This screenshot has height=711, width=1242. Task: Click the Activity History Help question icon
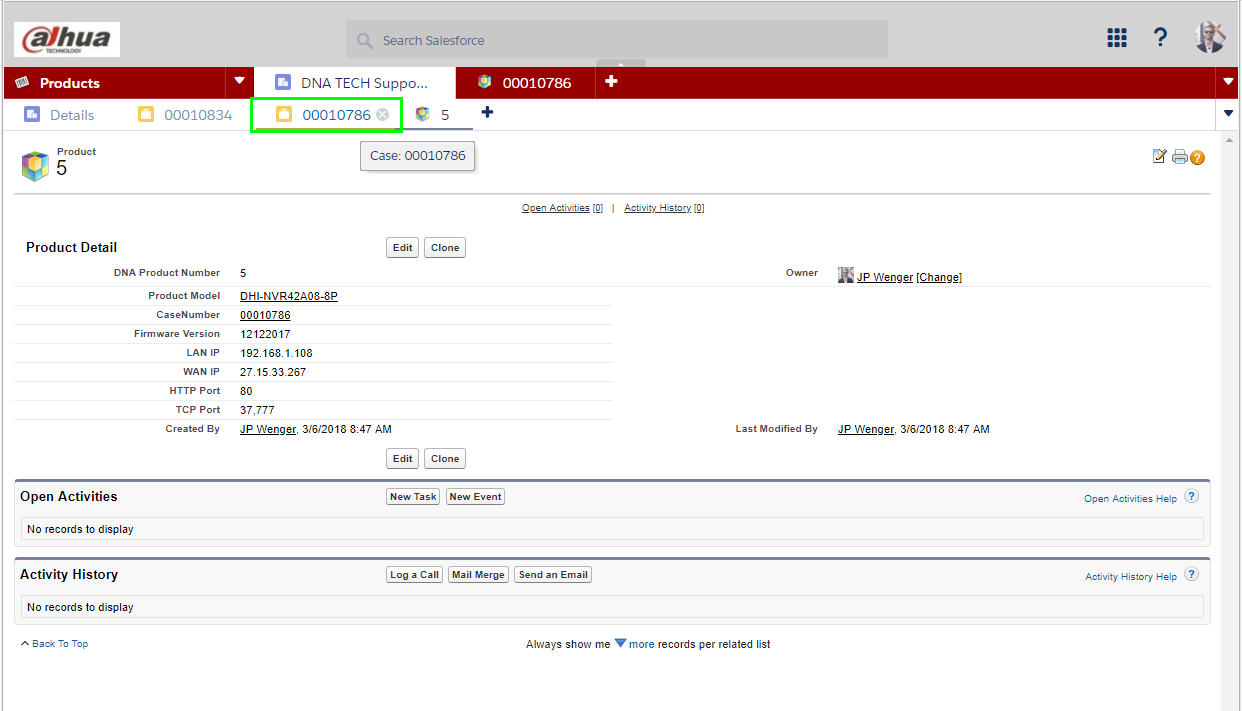click(1191, 574)
